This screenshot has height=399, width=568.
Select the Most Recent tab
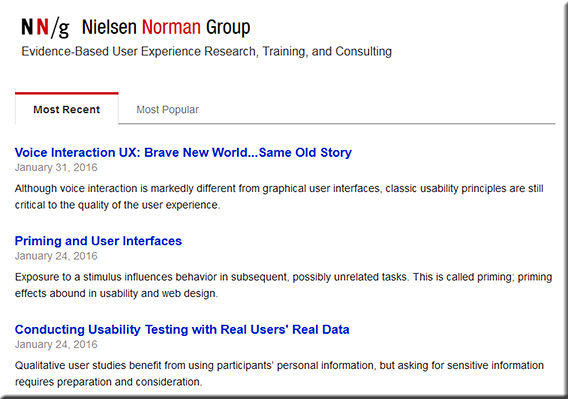pyautogui.click(x=67, y=109)
